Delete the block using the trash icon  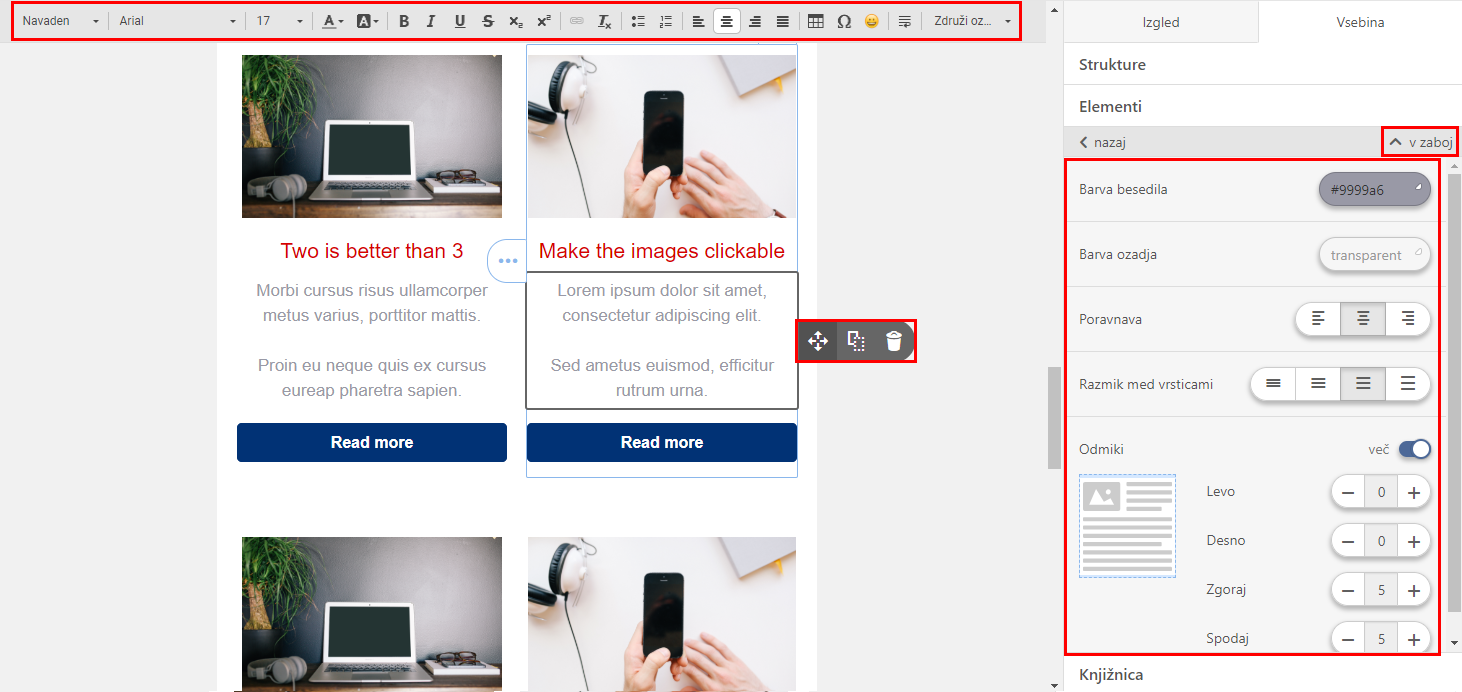pos(894,341)
